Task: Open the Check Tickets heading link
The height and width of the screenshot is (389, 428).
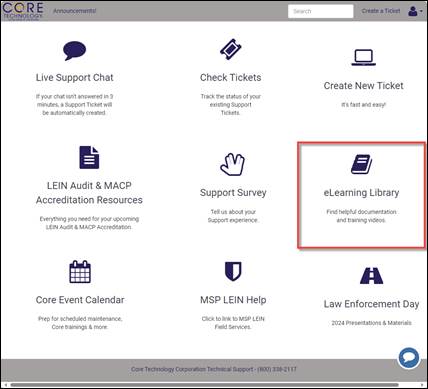Action: [231, 77]
